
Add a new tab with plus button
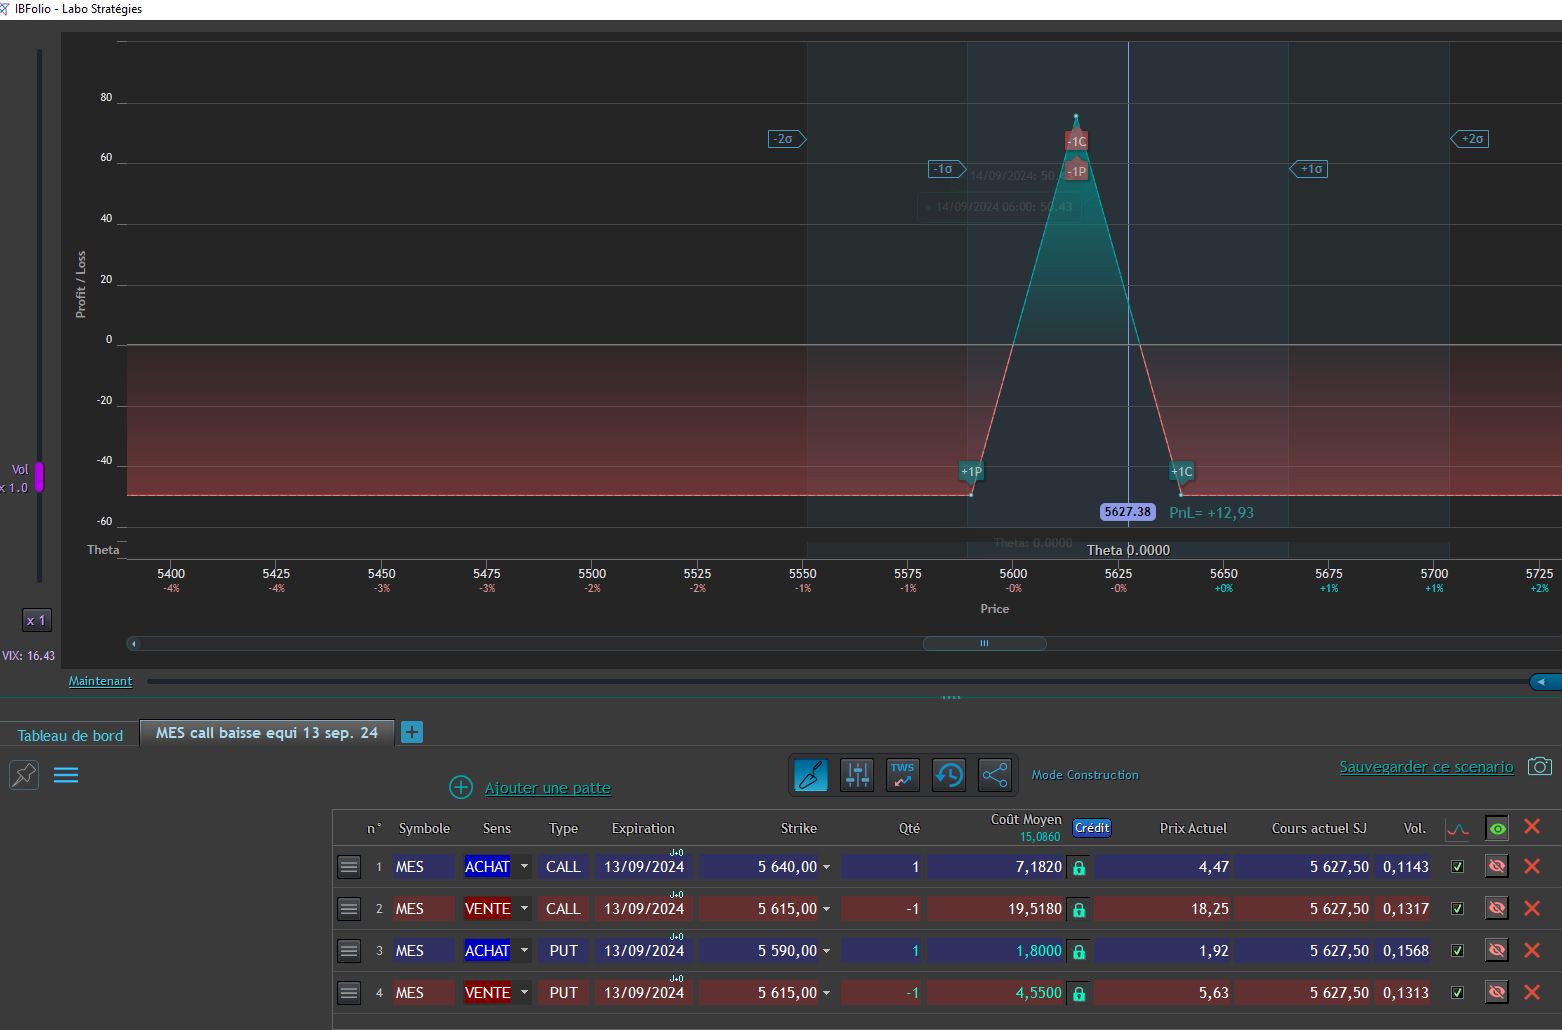411,732
